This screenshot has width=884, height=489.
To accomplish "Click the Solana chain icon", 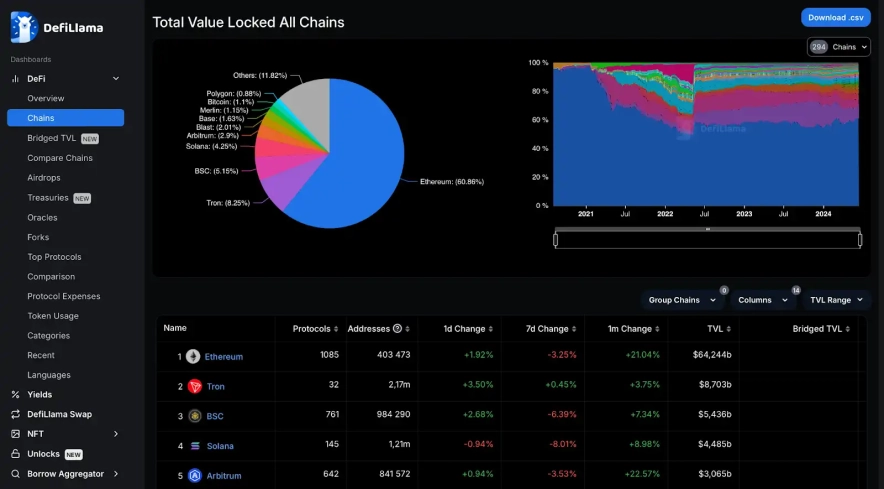I will point(193,445).
